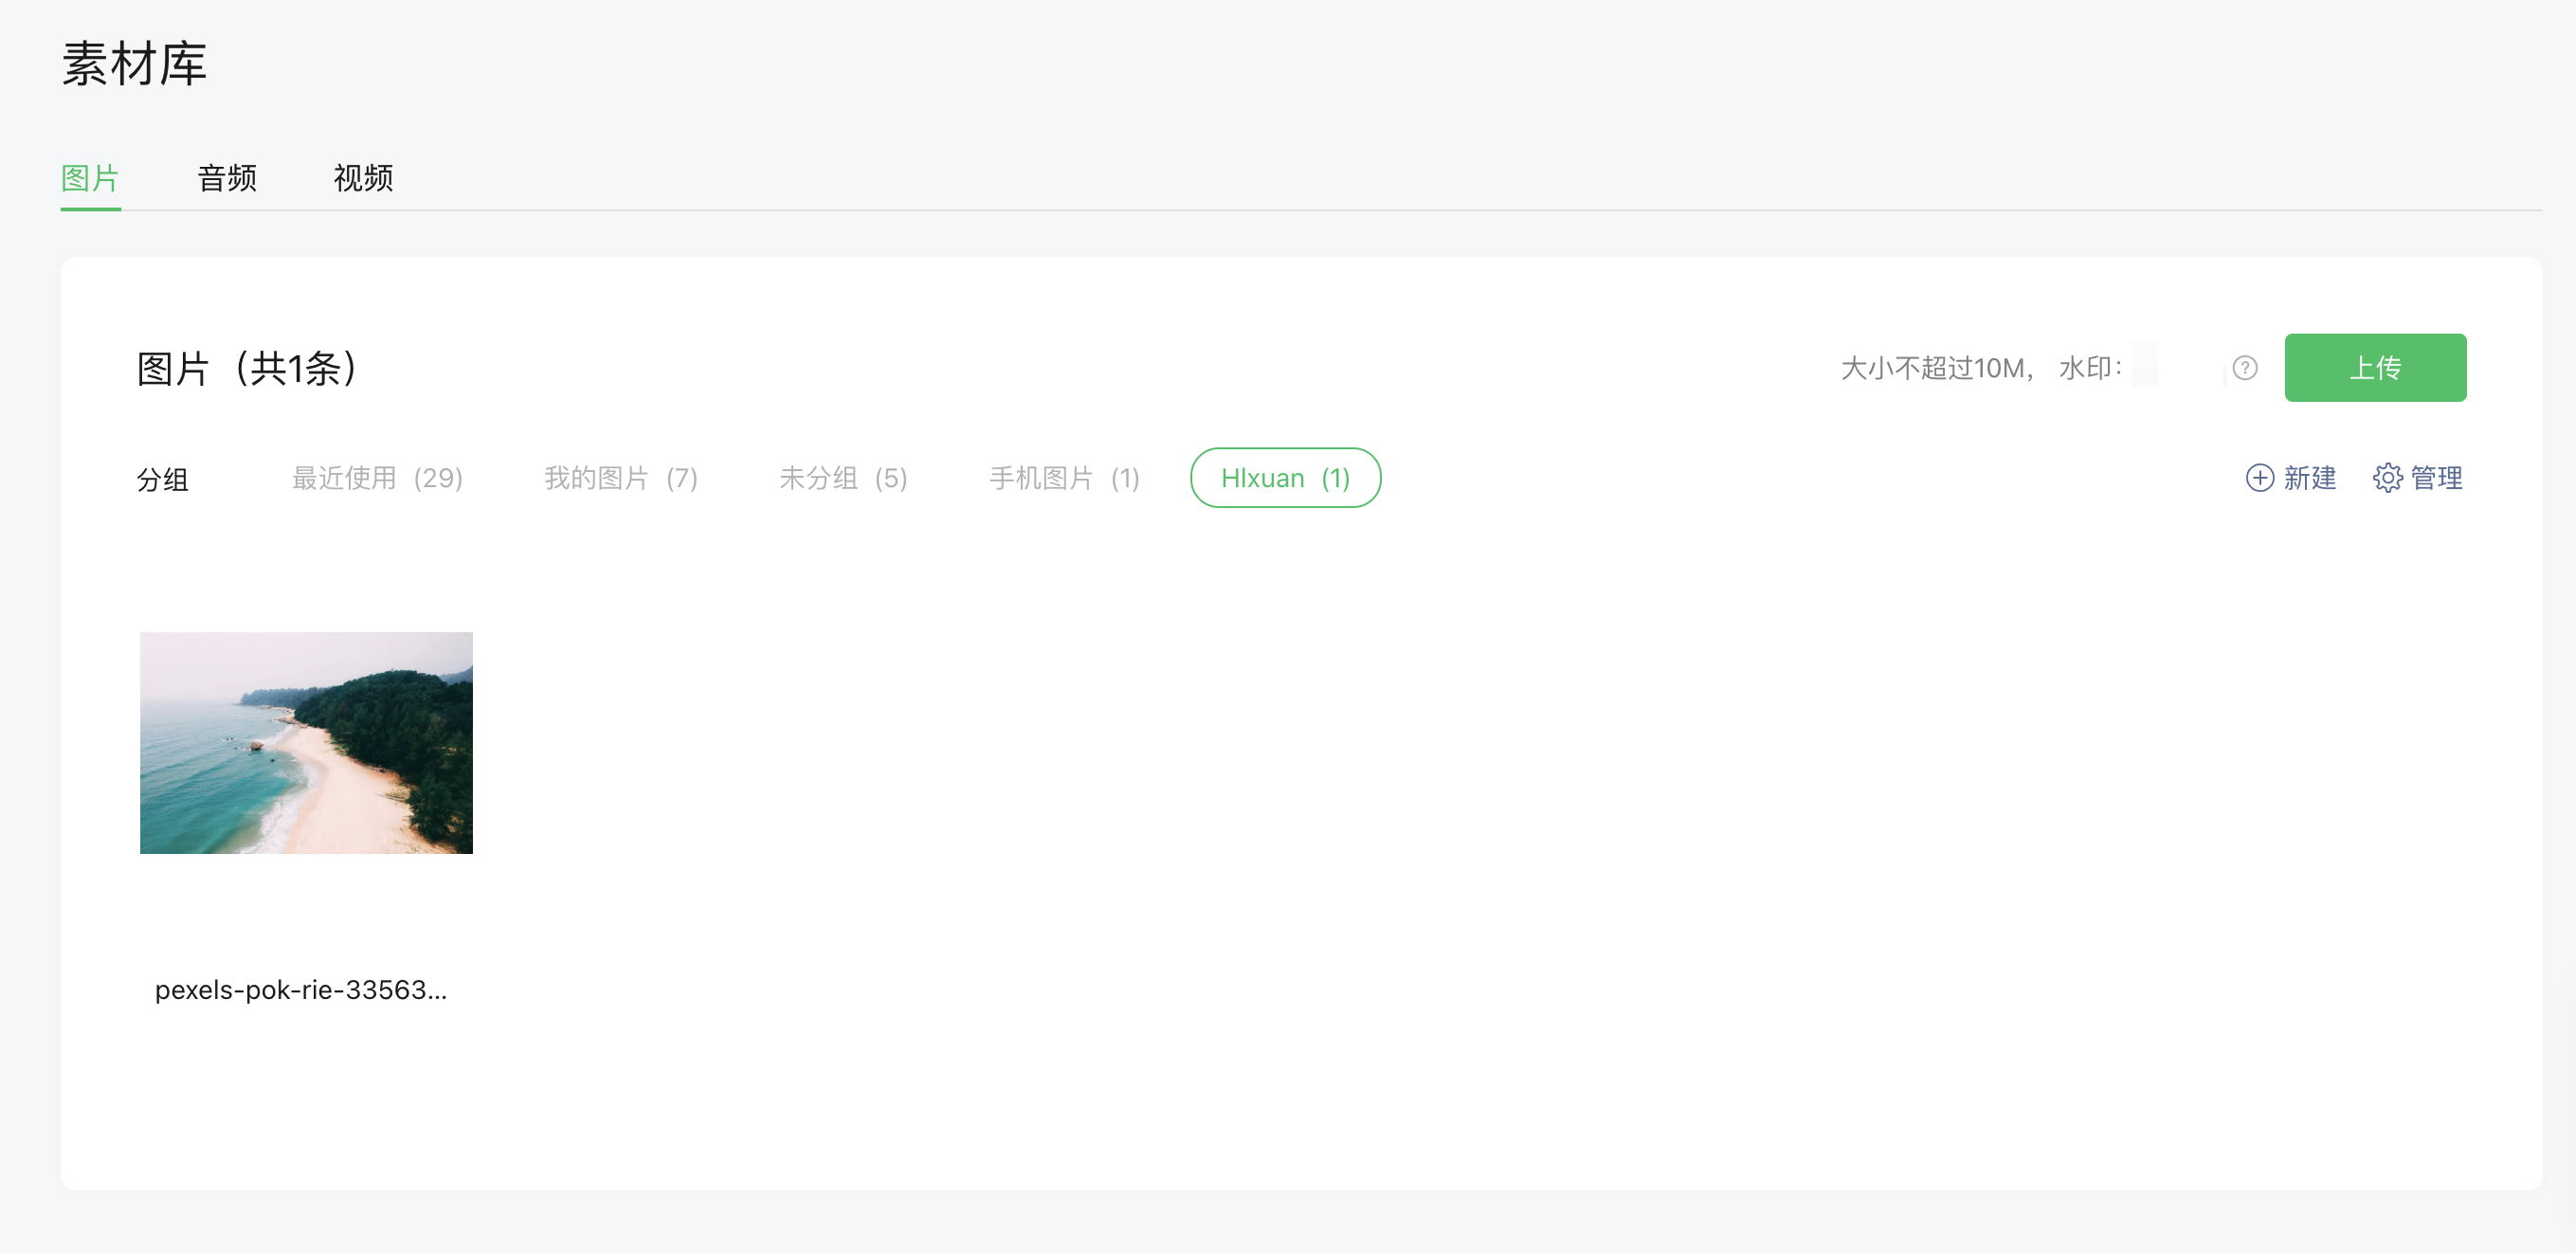Click the selected Hlxuan (1) group pill
This screenshot has width=2576, height=1253.
tap(1285, 478)
